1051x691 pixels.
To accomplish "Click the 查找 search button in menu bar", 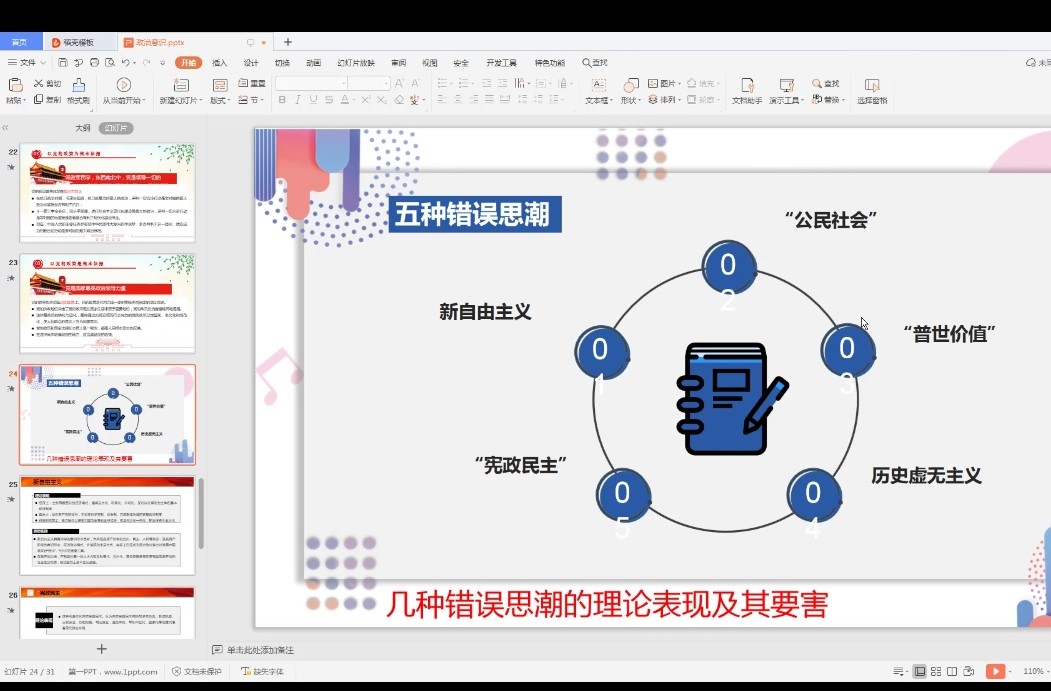I will tap(595, 62).
